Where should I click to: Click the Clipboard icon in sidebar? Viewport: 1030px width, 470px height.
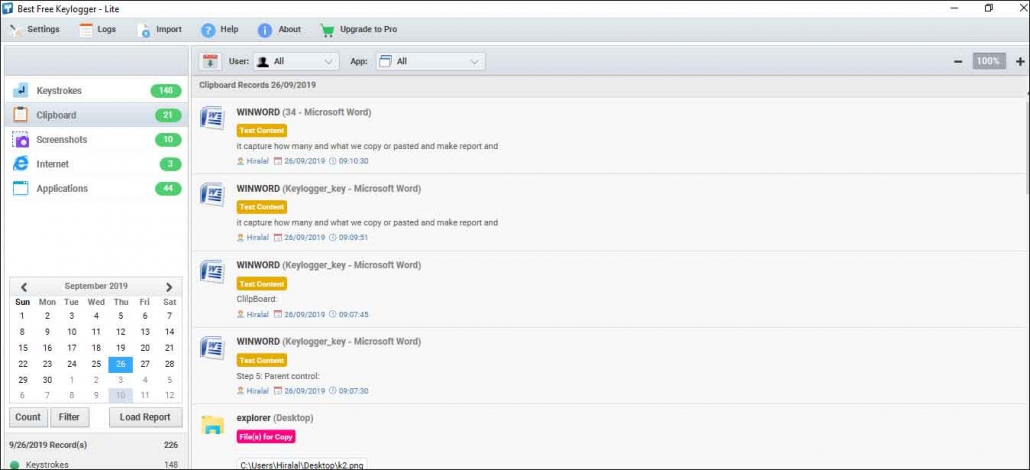coord(20,115)
